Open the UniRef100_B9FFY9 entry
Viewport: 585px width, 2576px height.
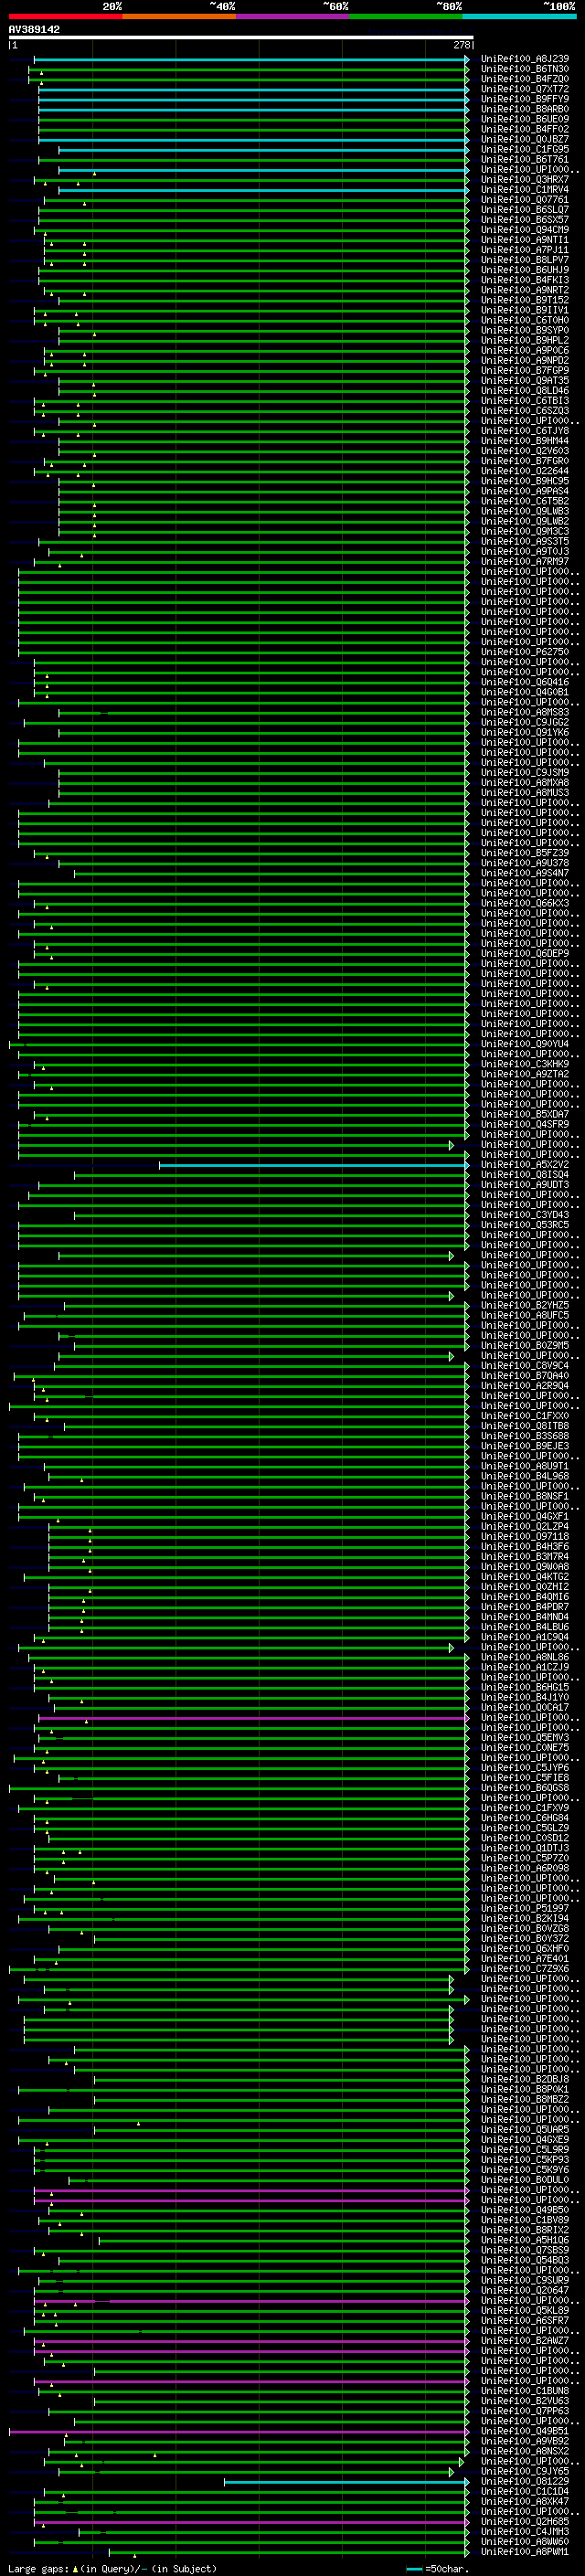tap(525, 99)
